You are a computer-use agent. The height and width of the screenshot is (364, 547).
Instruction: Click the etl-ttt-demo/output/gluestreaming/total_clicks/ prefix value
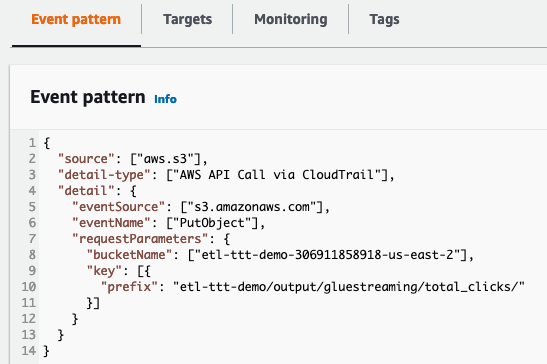(349, 287)
